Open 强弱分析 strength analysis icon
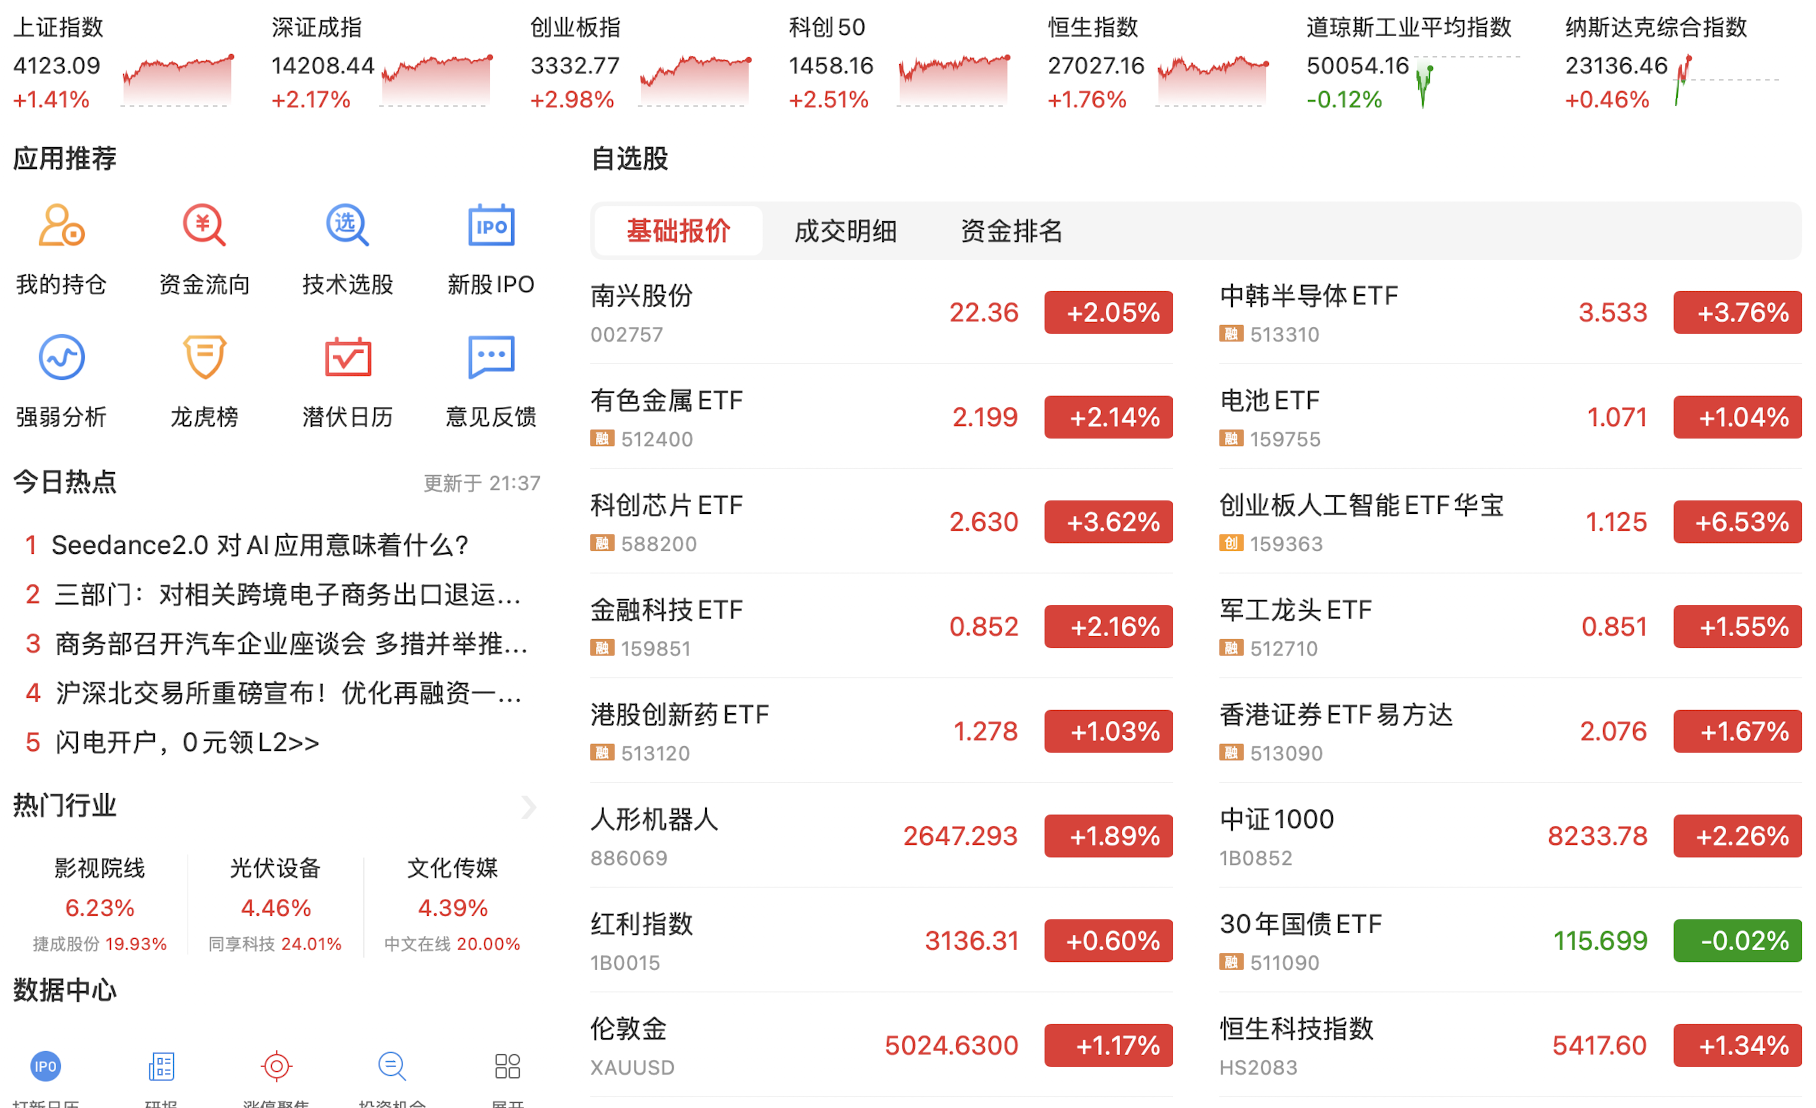The height and width of the screenshot is (1108, 1816). tap(61, 358)
